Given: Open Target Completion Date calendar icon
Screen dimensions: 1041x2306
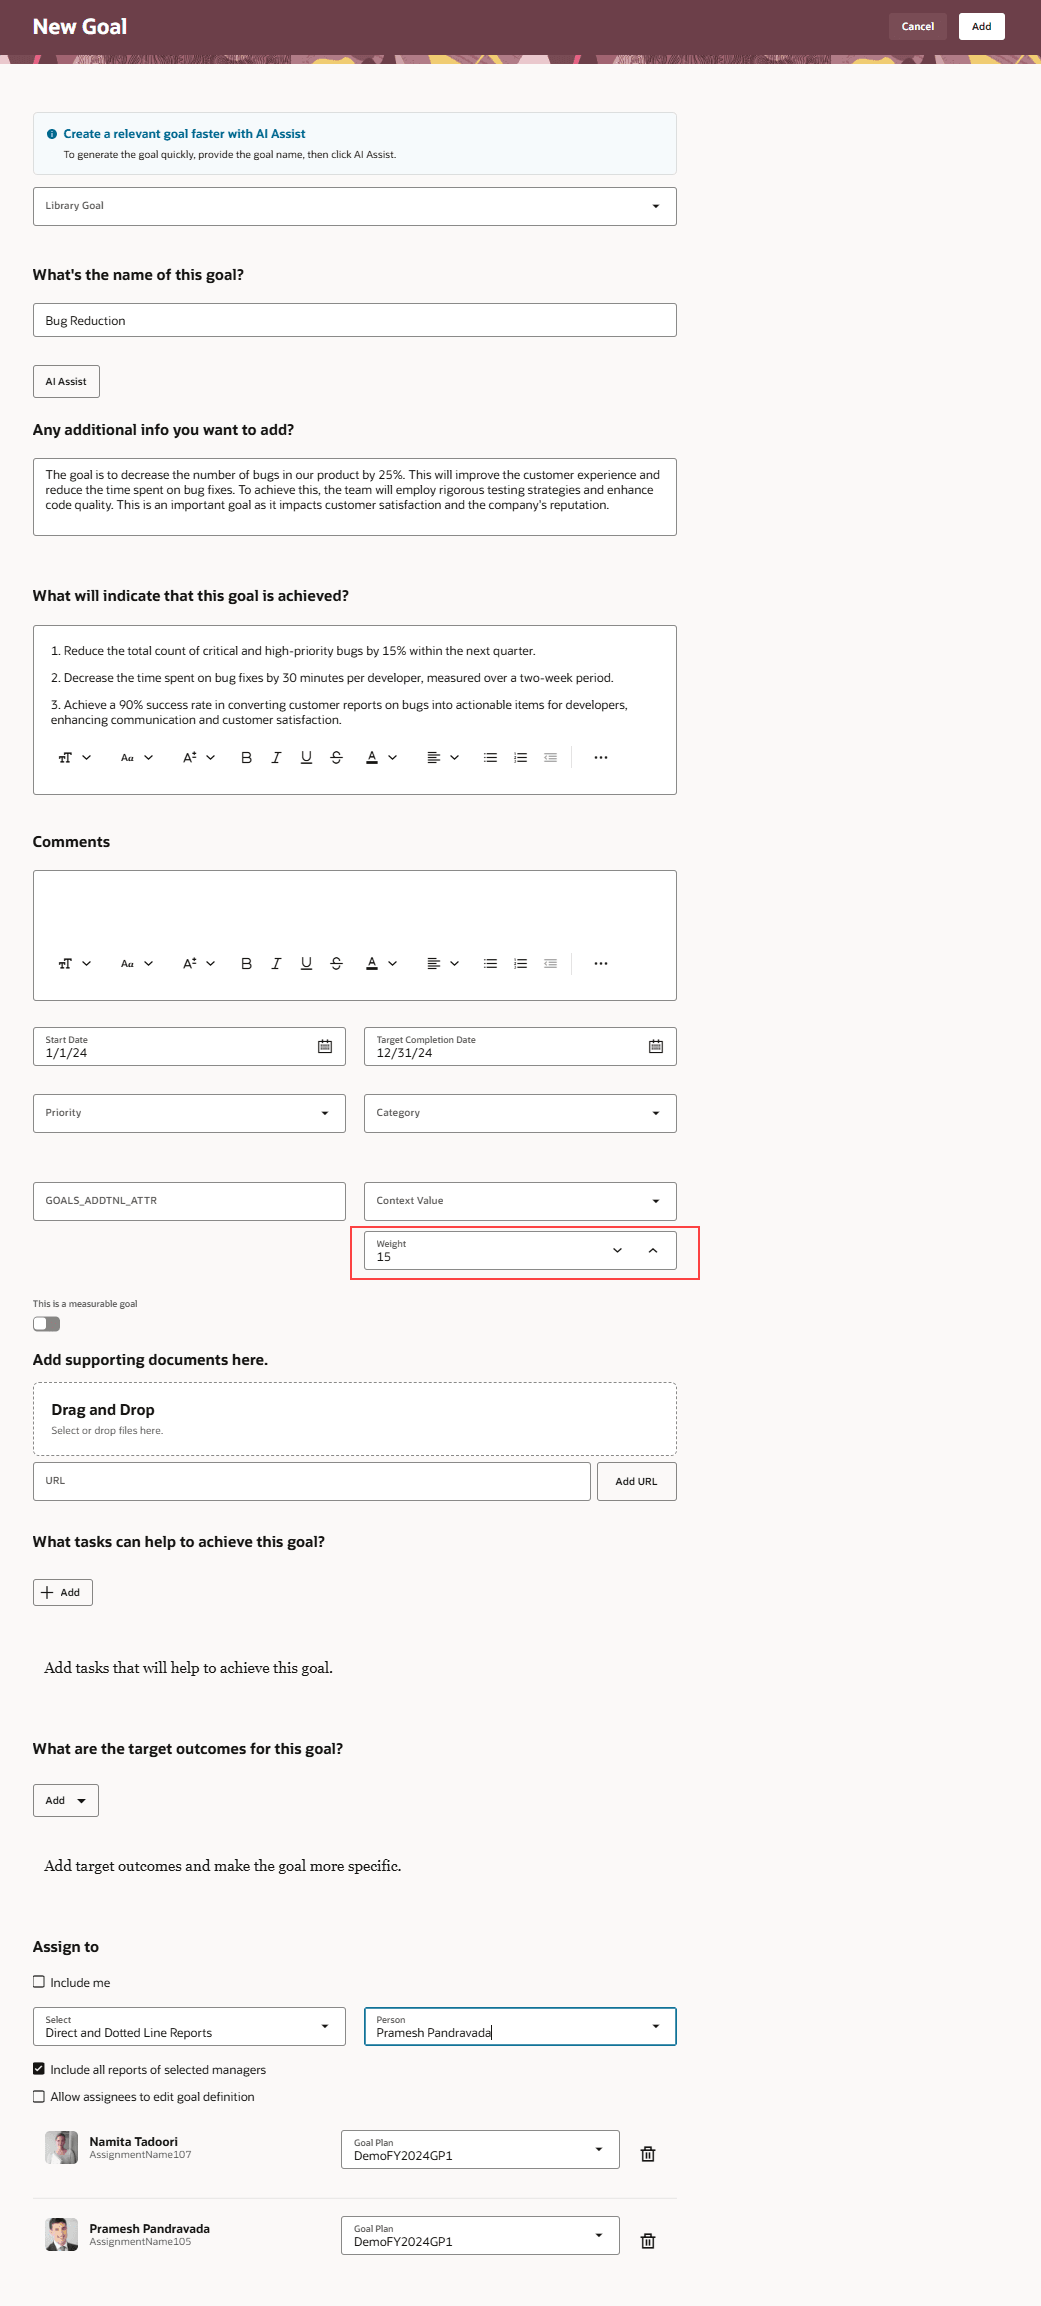Looking at the screenshot, I should coord(656,1047).
